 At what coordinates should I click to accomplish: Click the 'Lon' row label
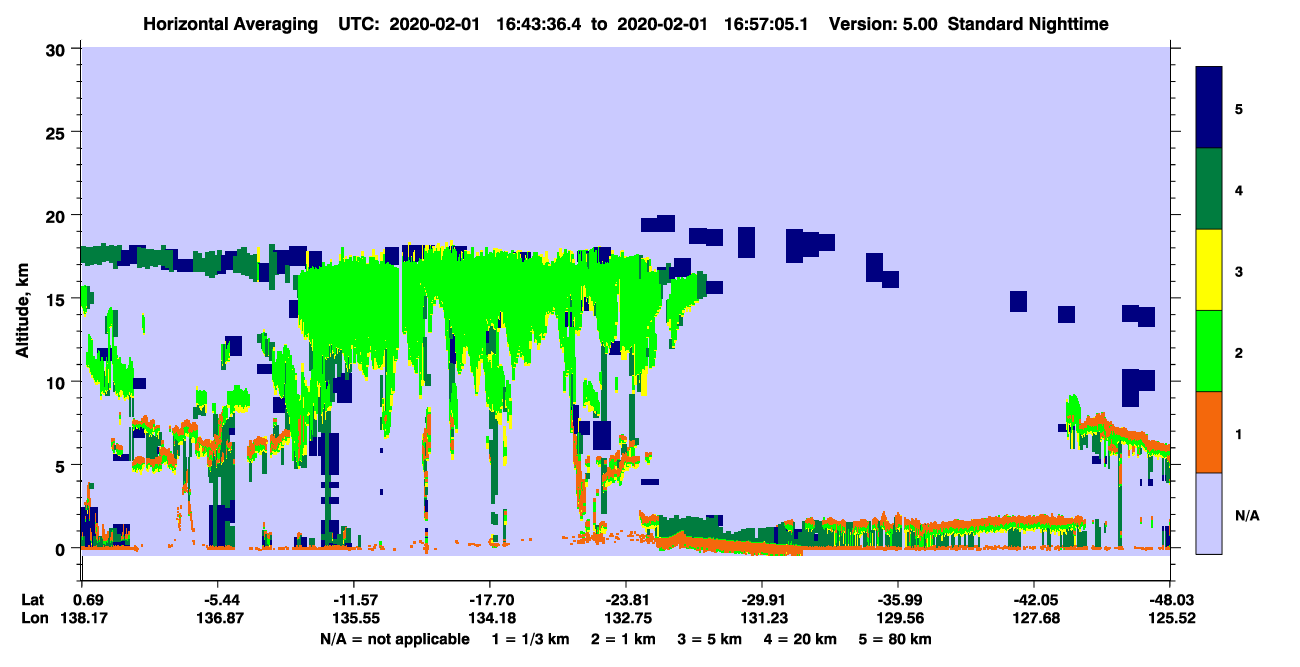click(33, 618)
